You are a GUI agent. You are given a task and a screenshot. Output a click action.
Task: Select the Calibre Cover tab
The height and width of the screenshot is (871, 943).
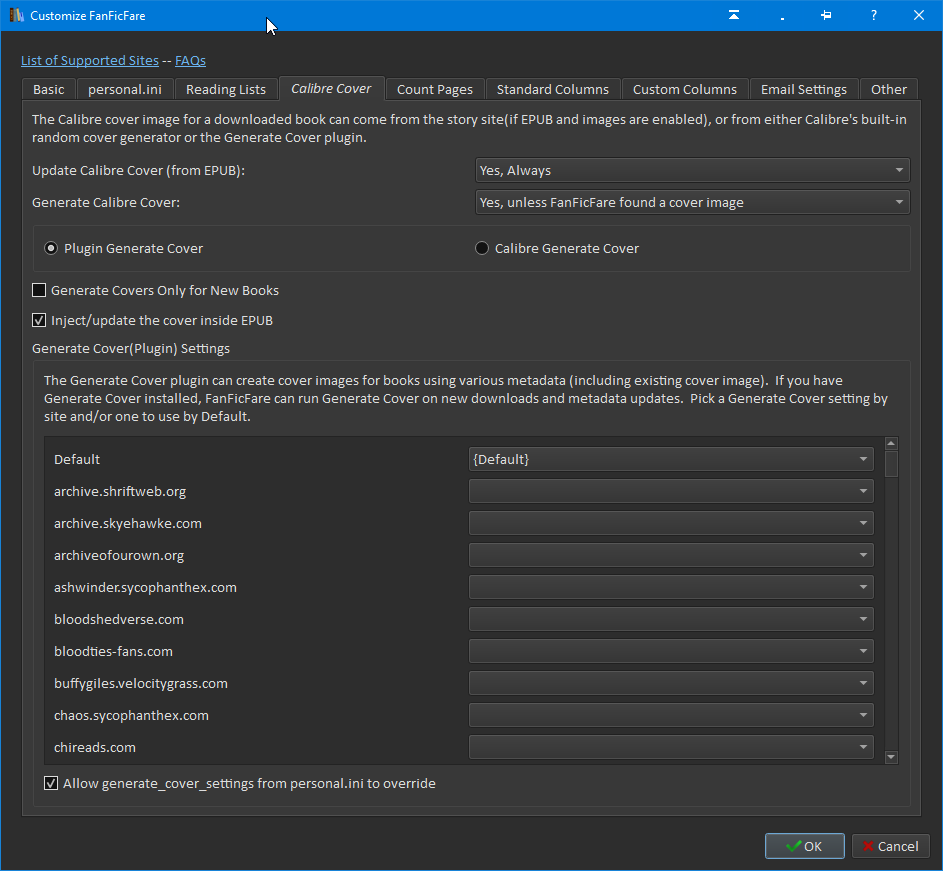click(331, 88)
